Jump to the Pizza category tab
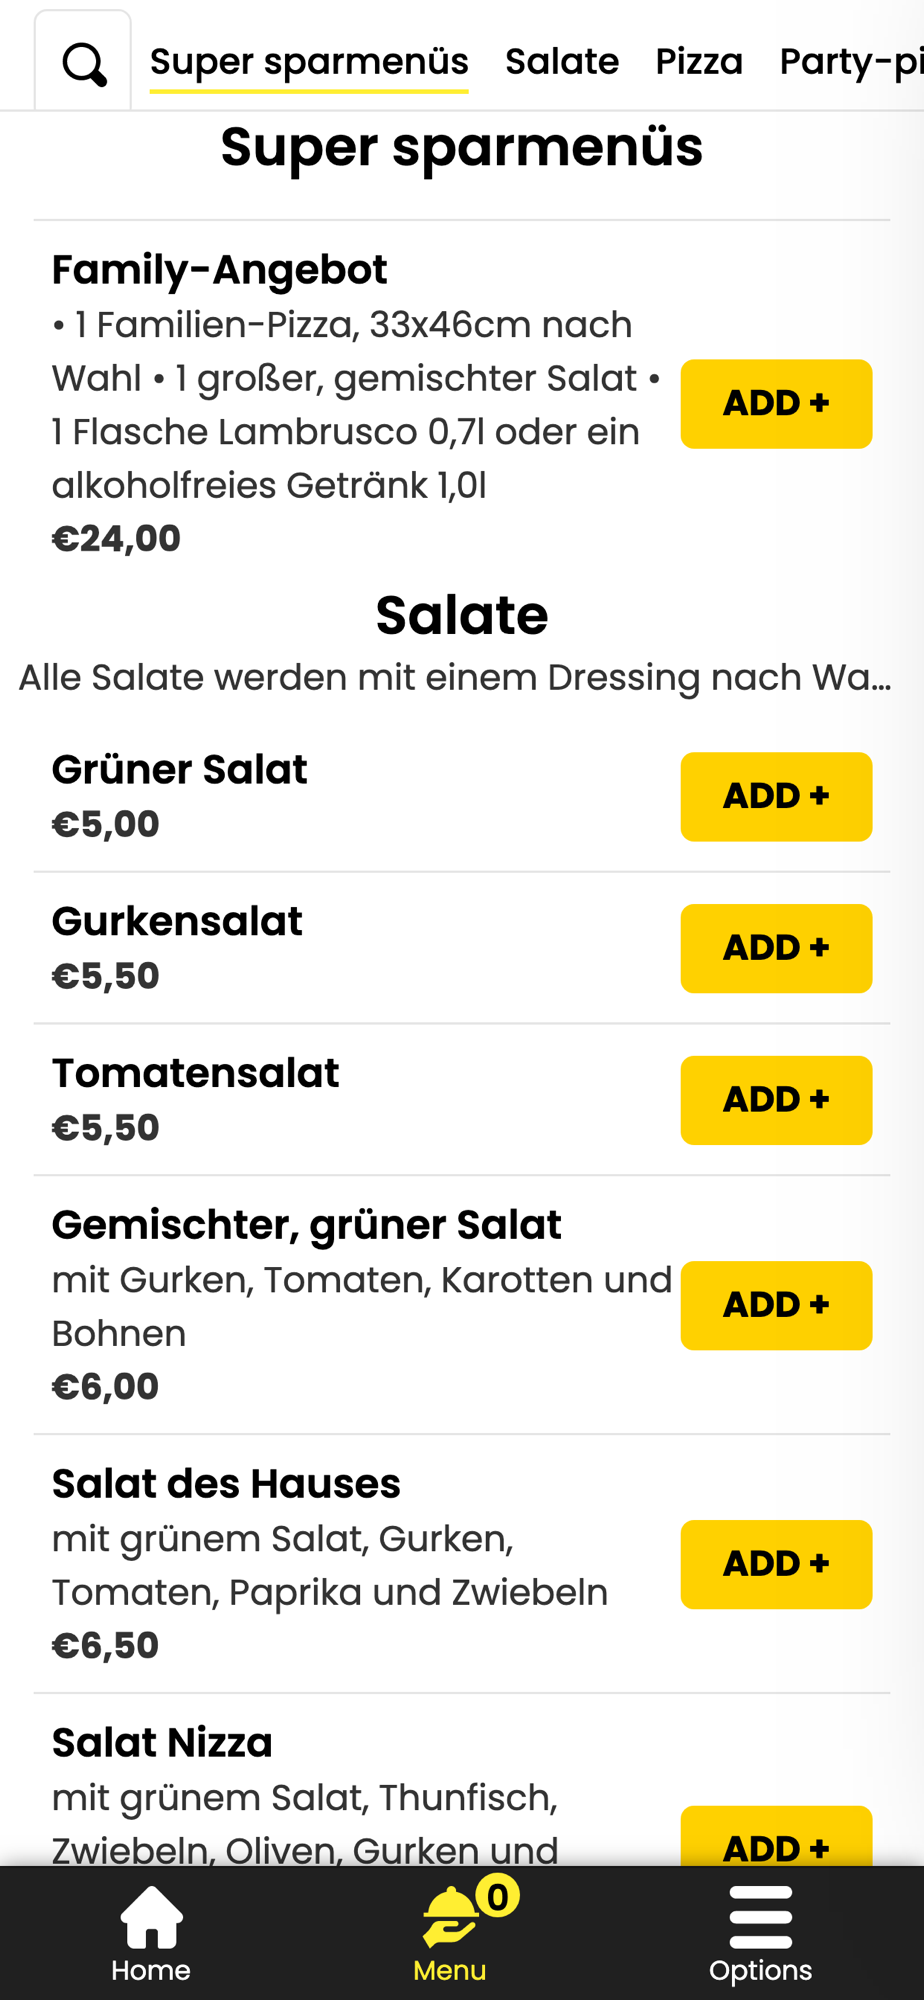The height and width of the screenshot is (2000, 924). (699, 62)
